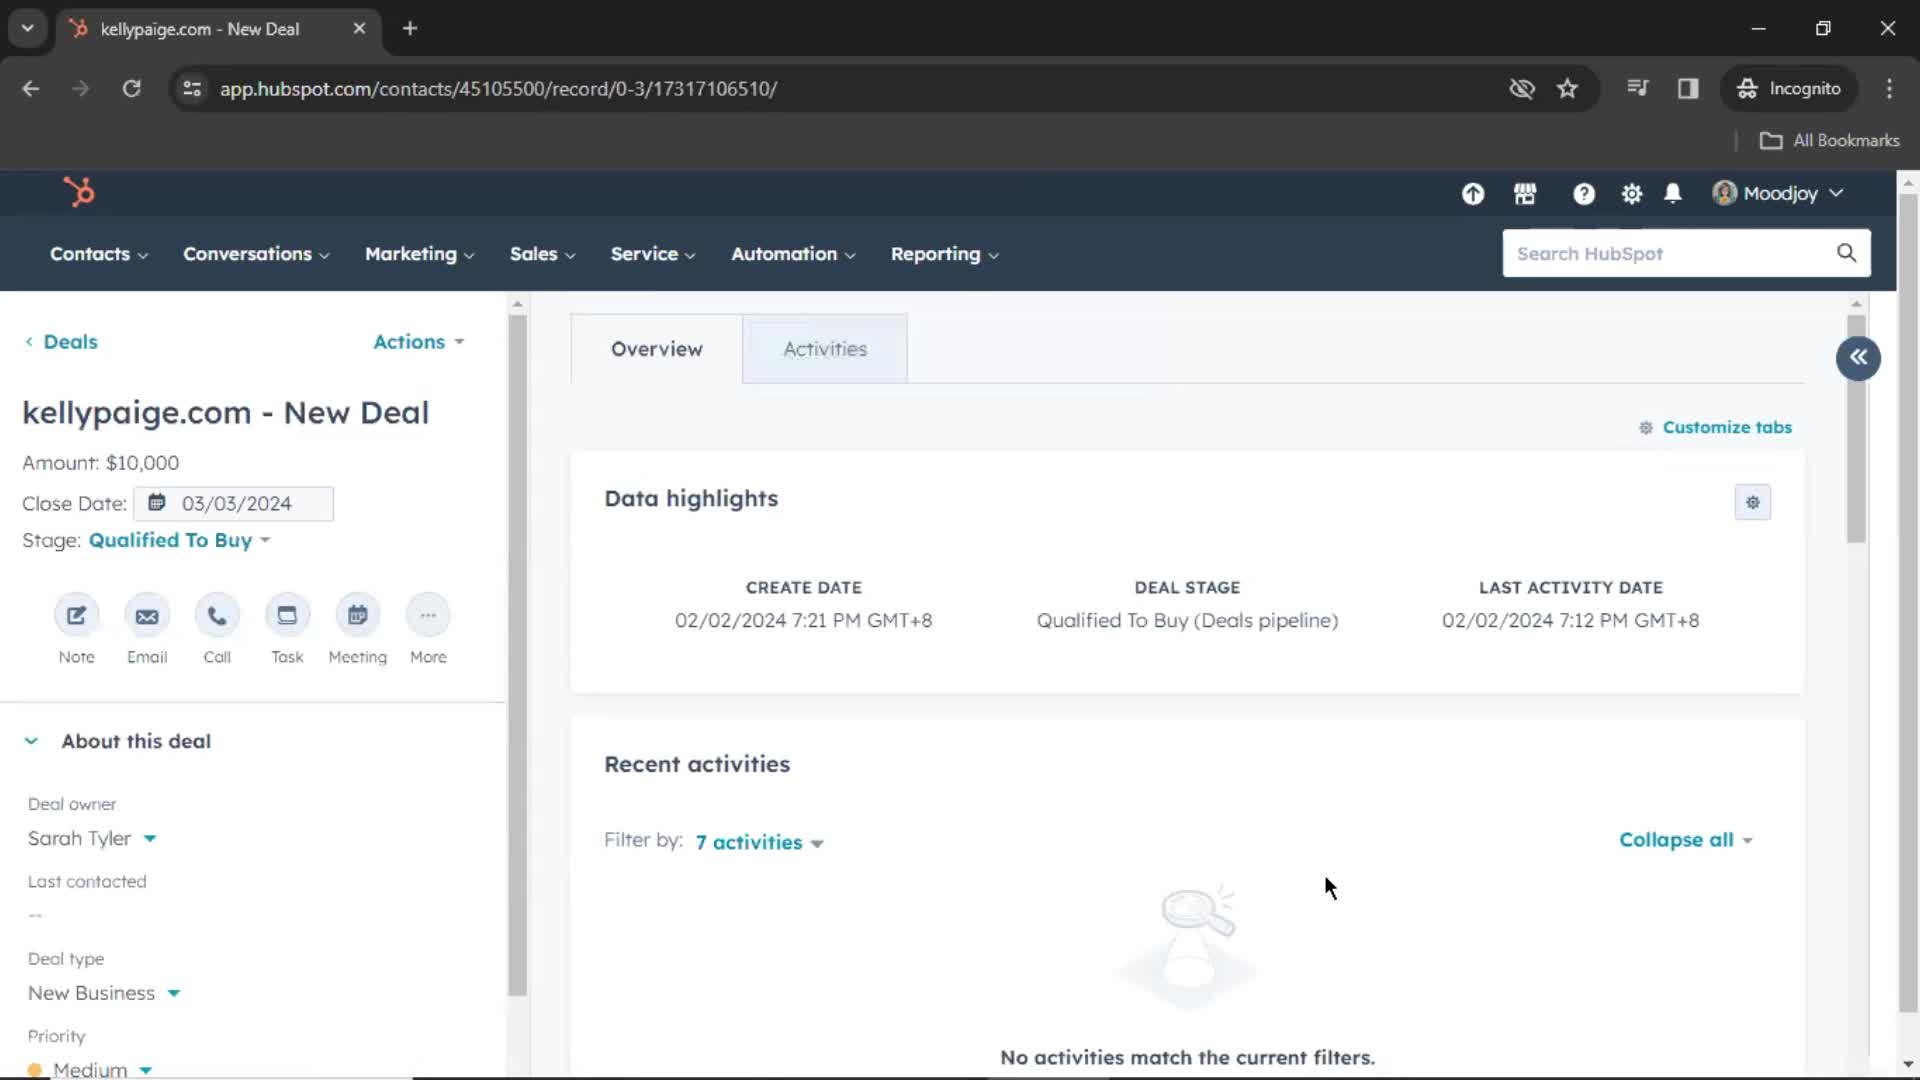1920x1080 pixels.
Task: Click the Incognito profile button
Action: pos(1789,89)
